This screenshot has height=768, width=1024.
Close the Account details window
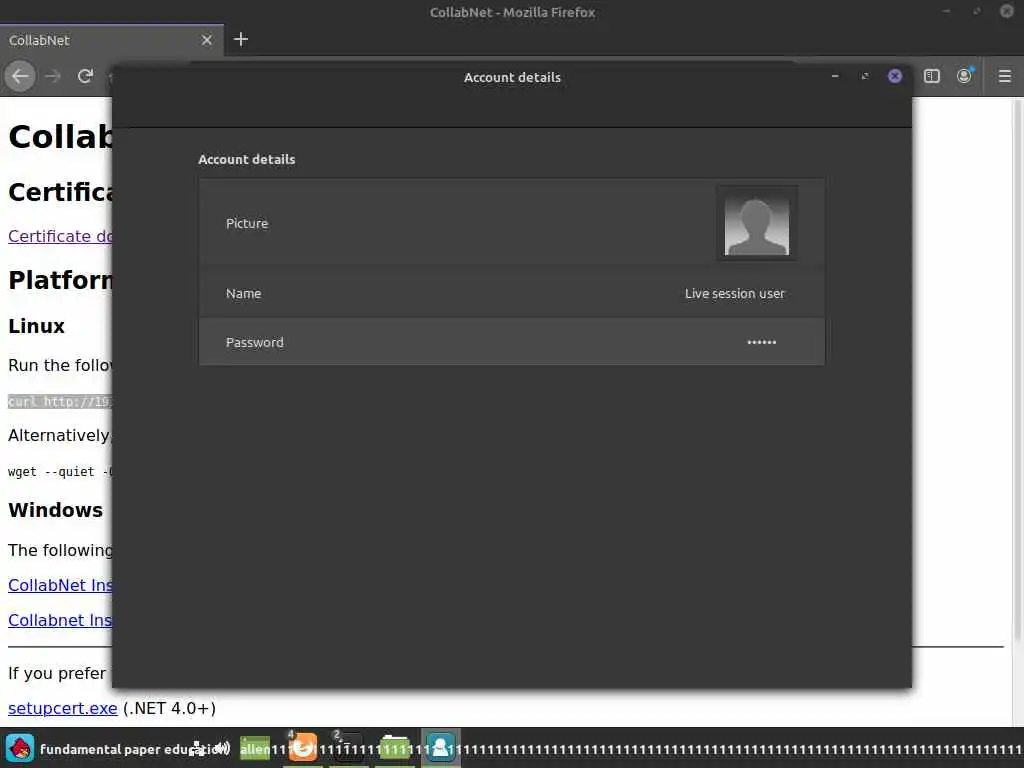[895, 76]
